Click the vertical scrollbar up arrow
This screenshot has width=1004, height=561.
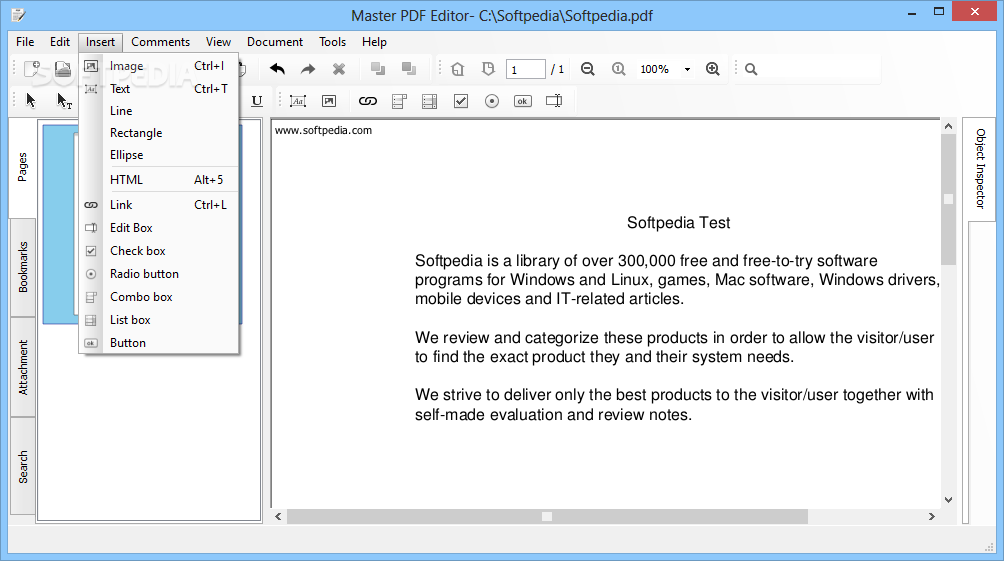(948, 127)
